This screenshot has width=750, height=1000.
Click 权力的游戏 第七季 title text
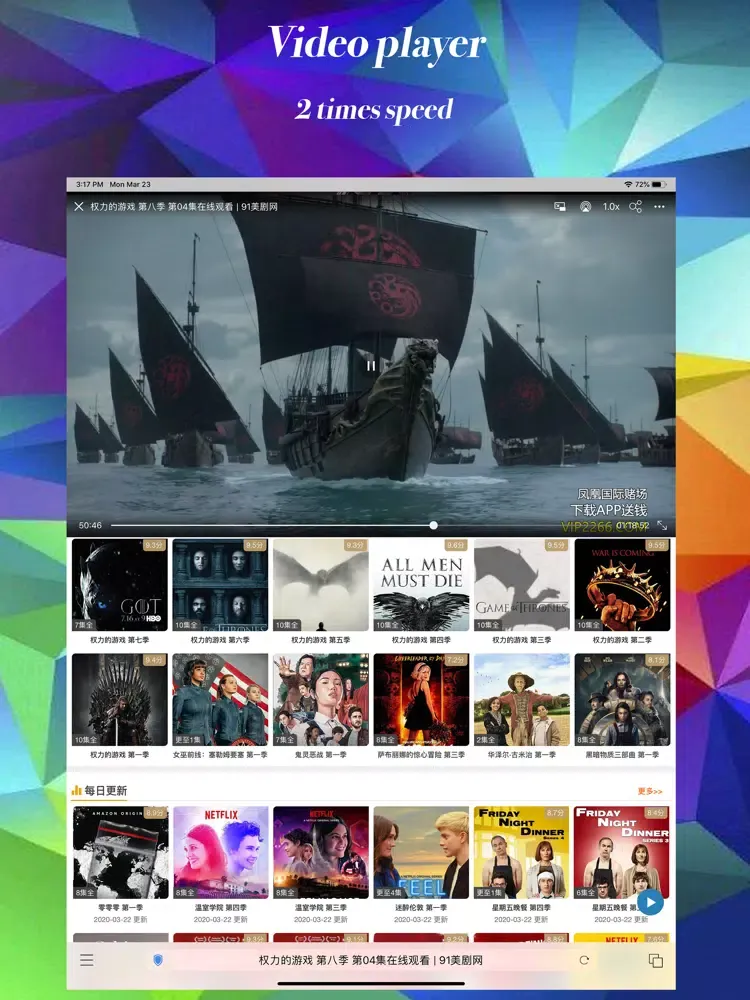(120, 640)
